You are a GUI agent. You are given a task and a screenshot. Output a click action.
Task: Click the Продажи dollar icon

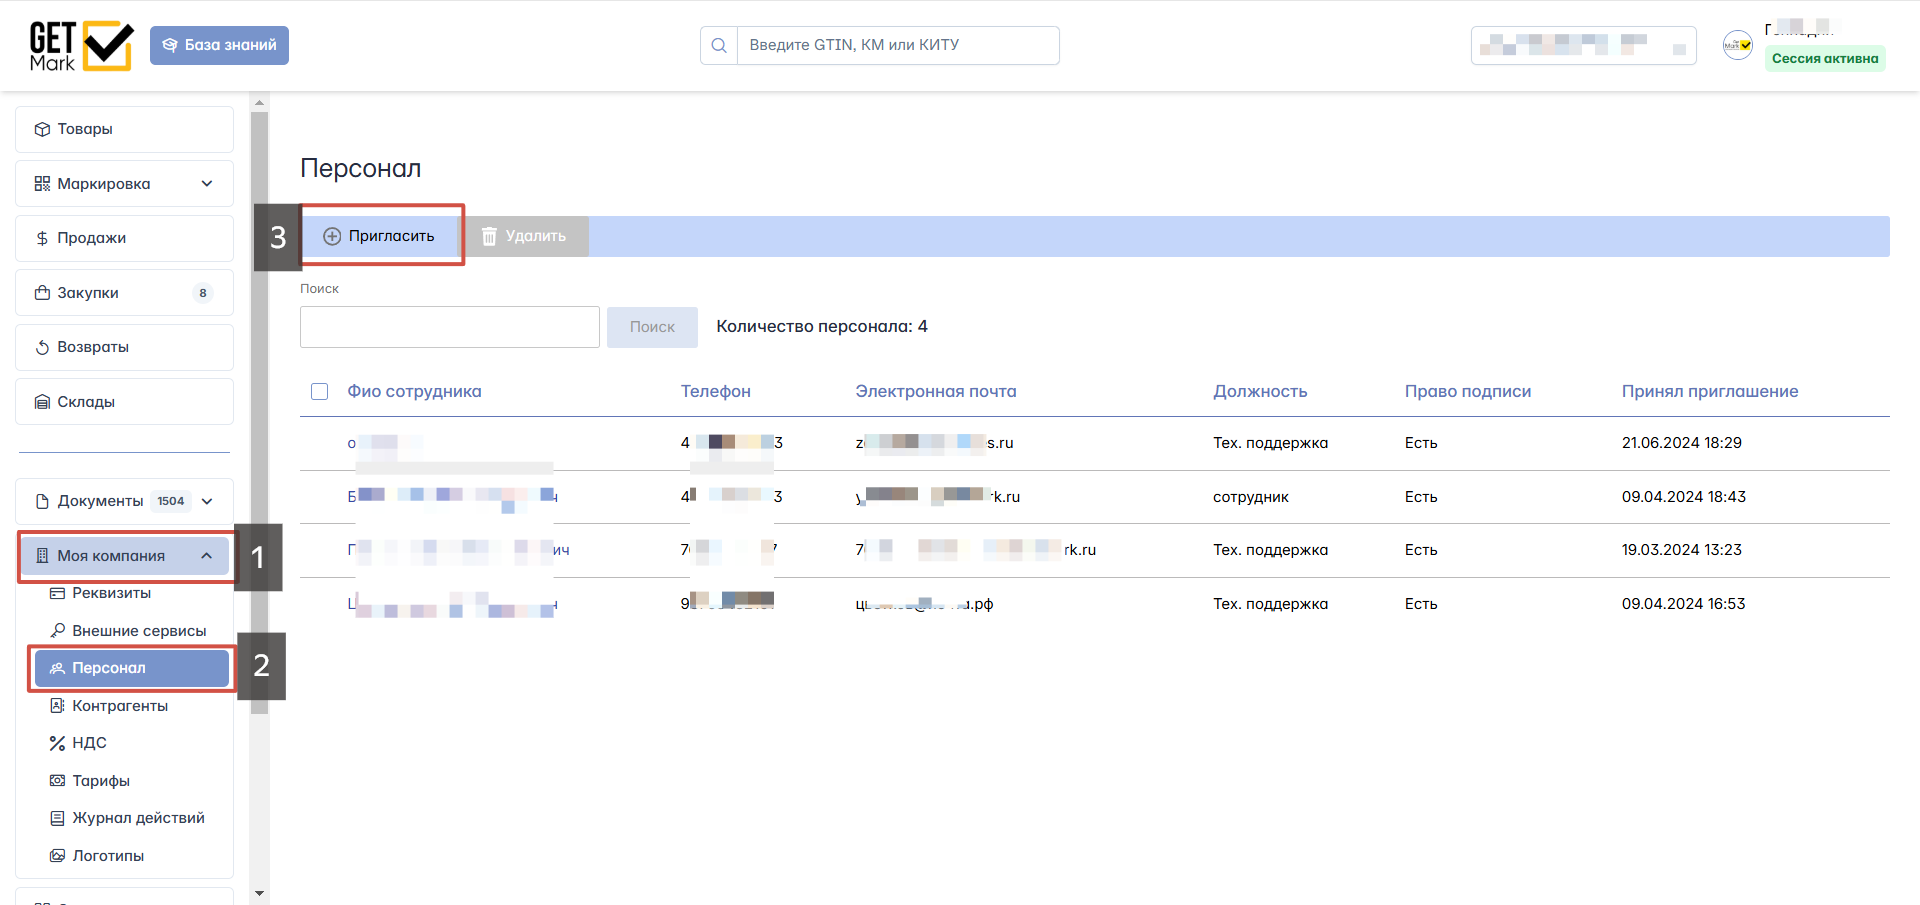[x=42, y=238]
